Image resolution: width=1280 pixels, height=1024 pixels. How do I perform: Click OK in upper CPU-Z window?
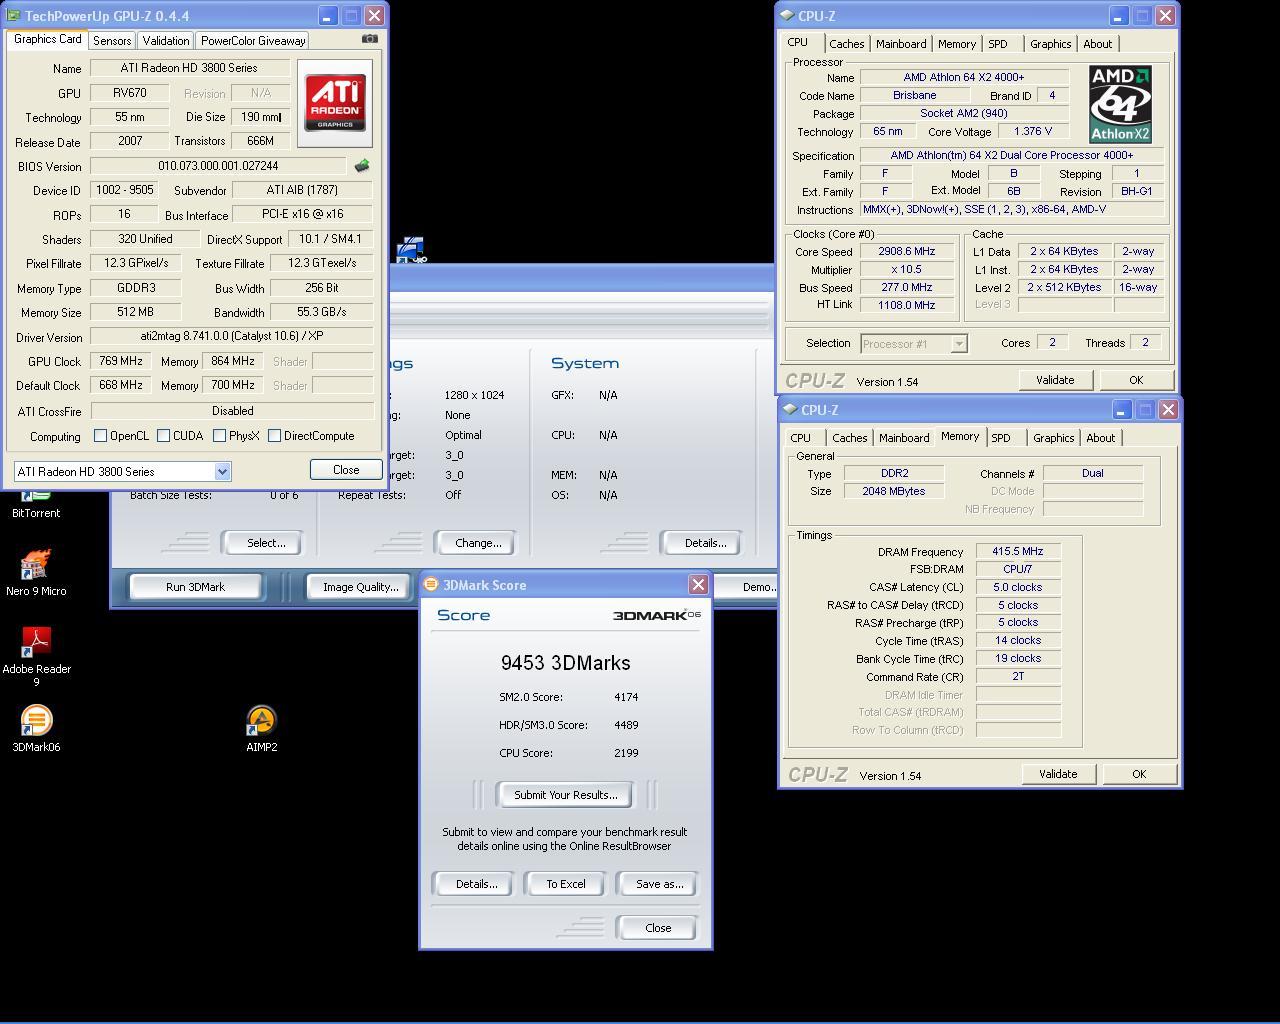point(1135,379)
